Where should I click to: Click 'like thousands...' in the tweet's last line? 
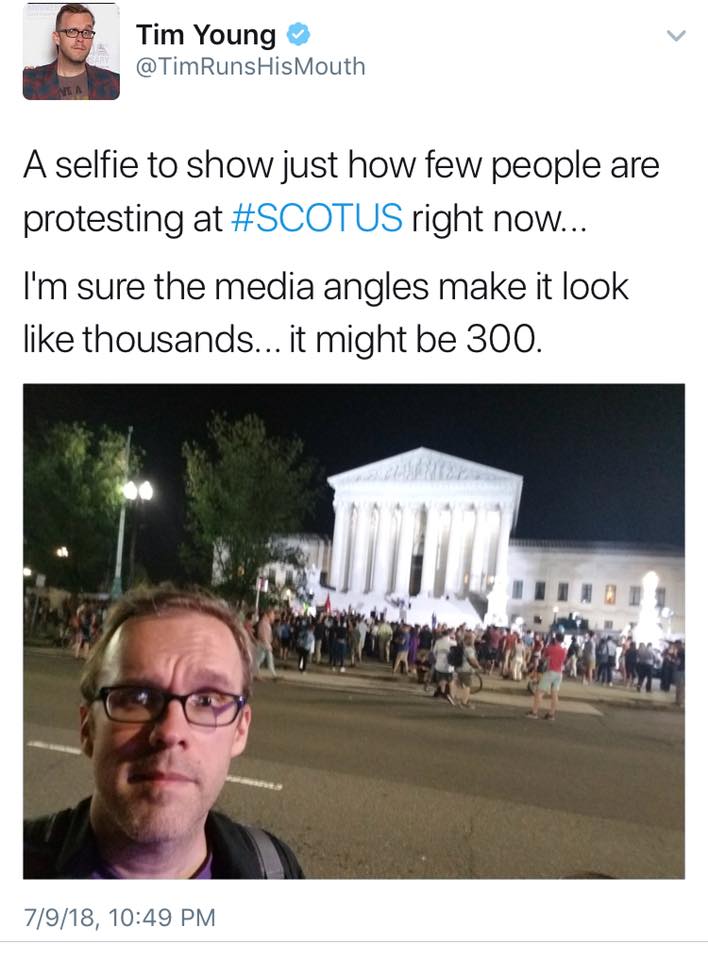coord(151,339)
